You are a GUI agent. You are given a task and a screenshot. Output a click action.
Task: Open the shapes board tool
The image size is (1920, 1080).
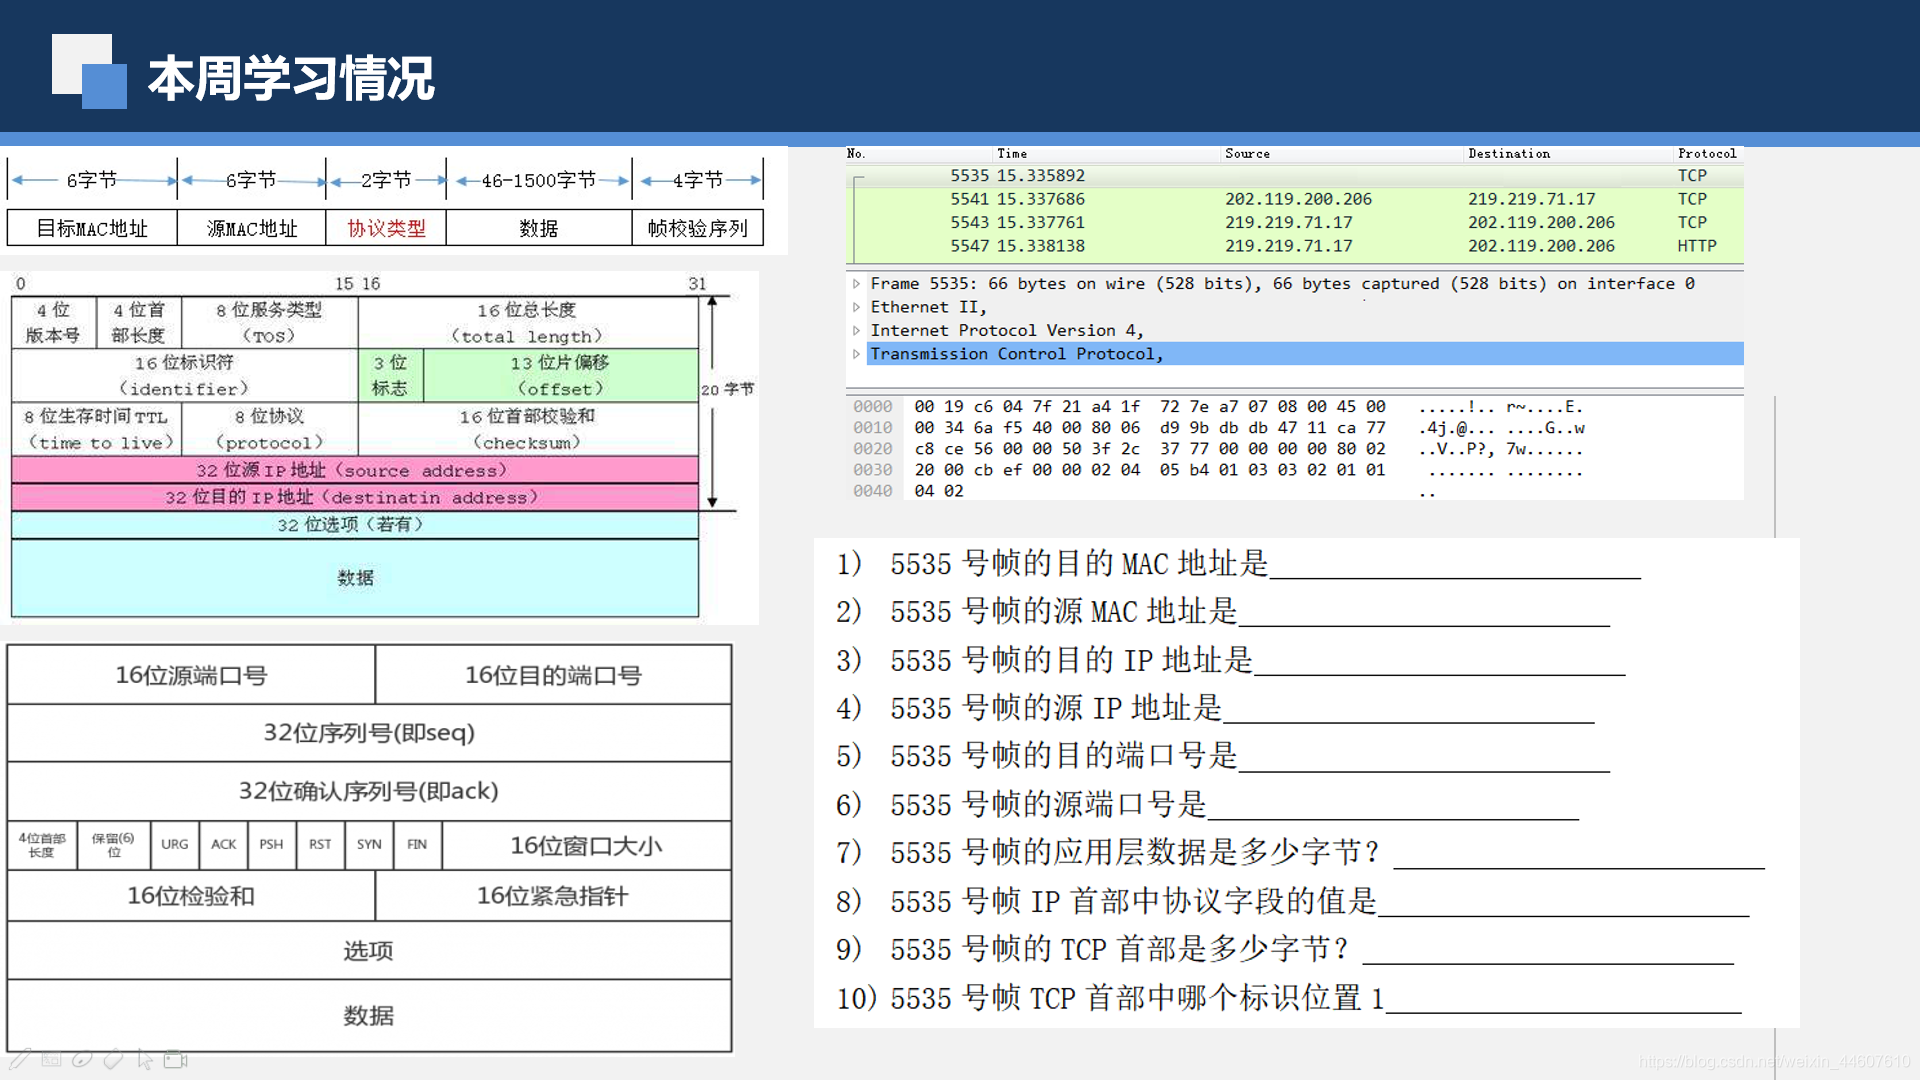tap(52, 1059)
